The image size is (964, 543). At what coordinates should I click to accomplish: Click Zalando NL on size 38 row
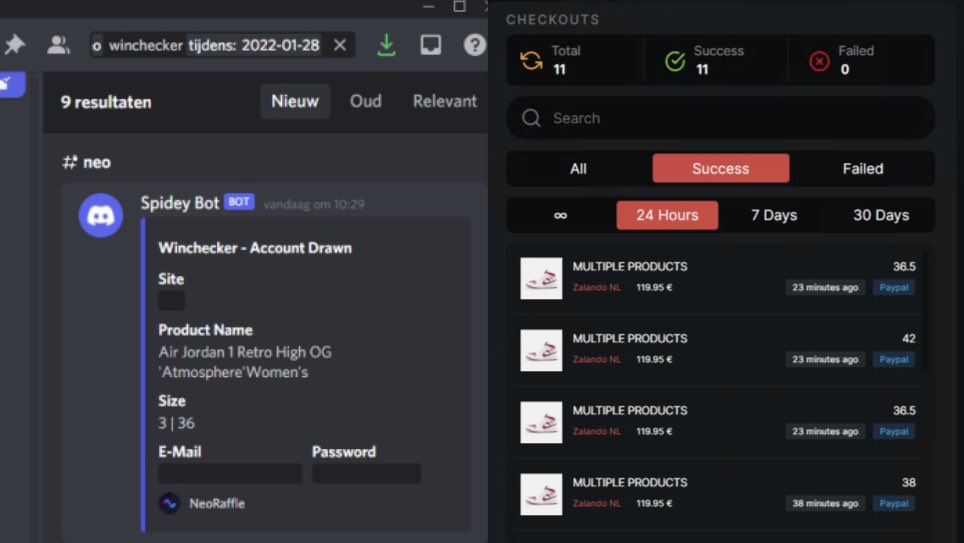coord(596,503)
